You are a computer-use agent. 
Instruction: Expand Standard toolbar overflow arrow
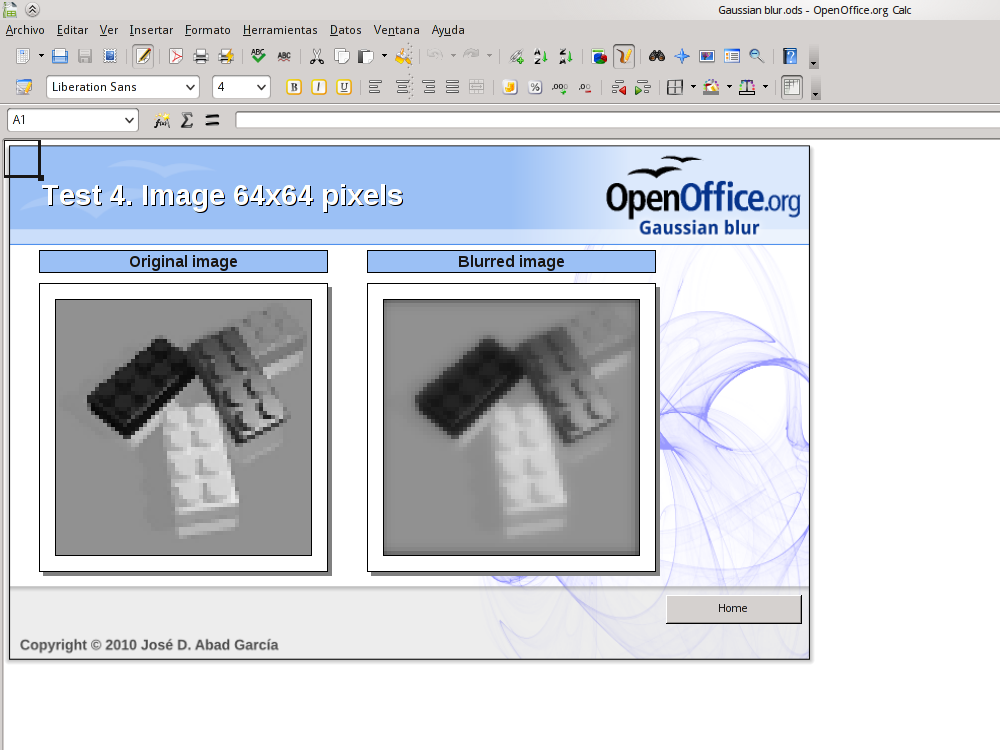813,58
